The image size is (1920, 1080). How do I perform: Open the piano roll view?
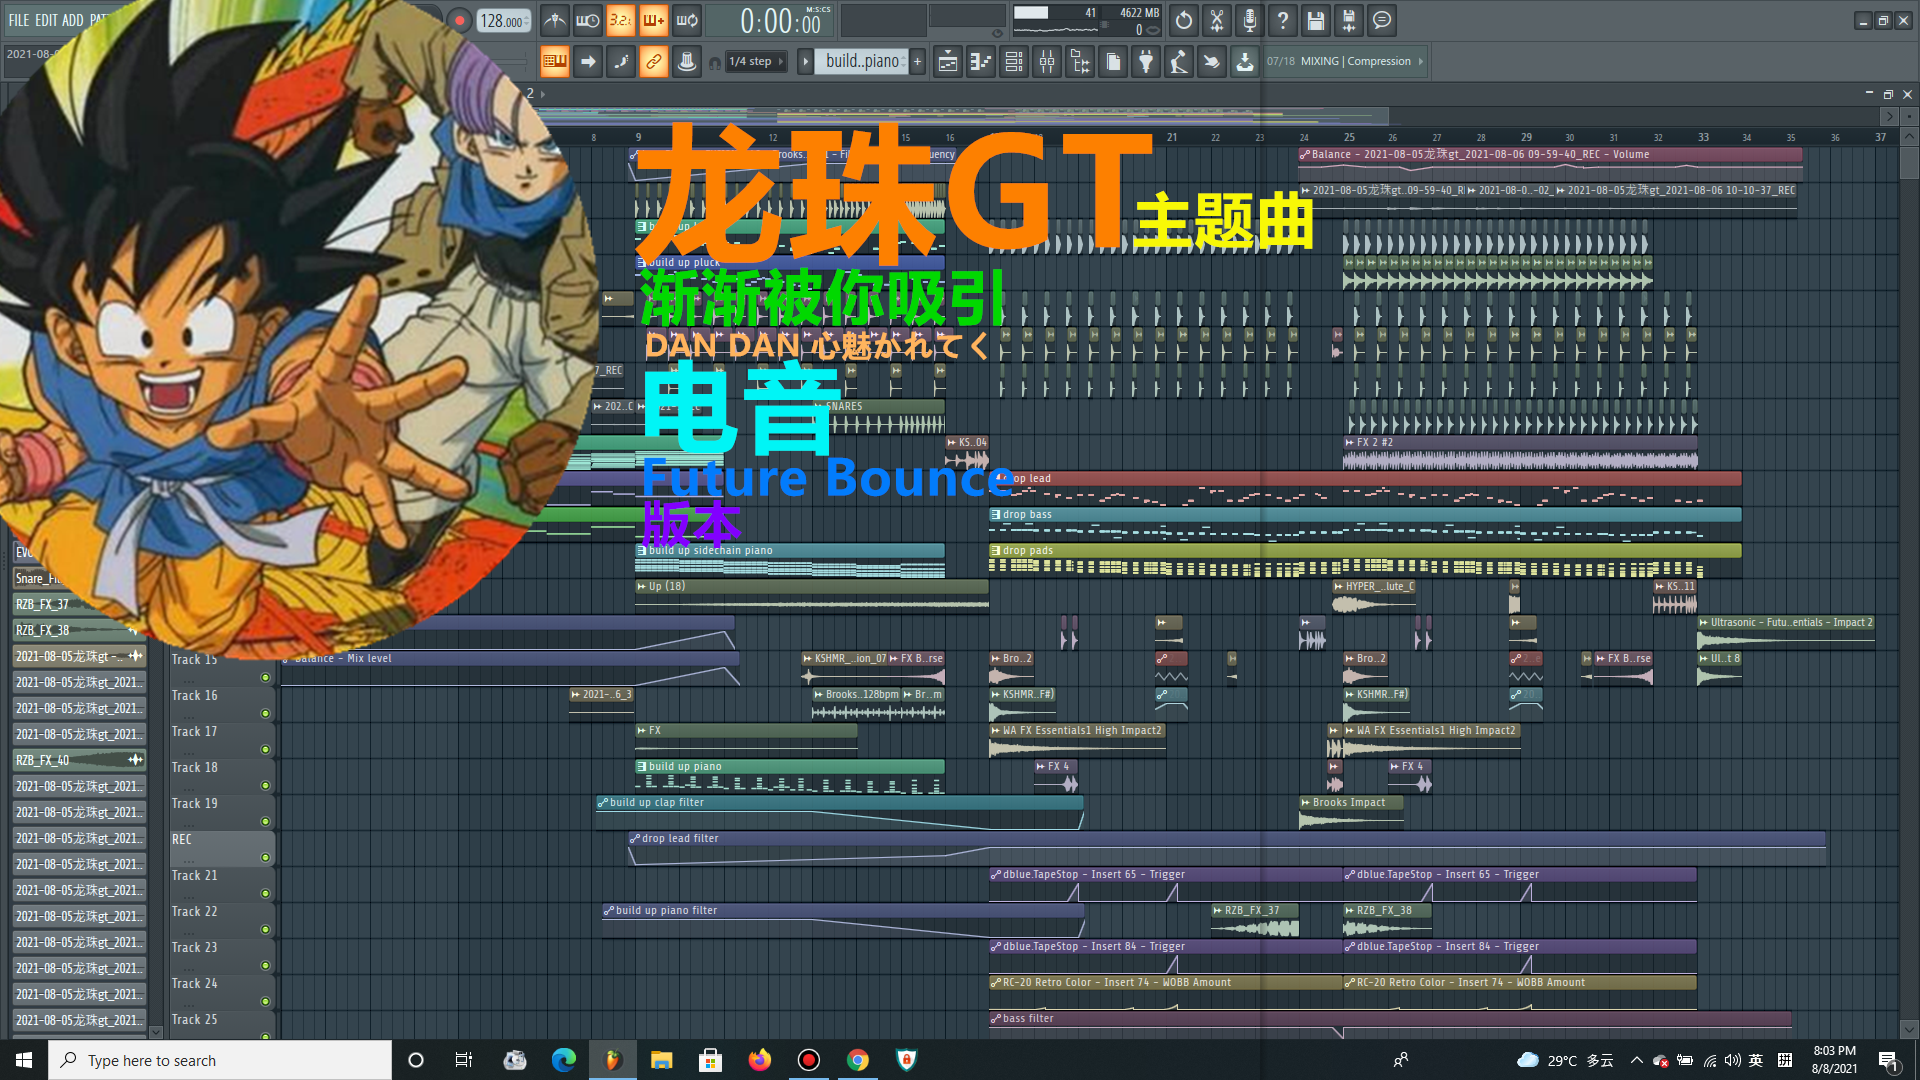click(x=981, y=62)
